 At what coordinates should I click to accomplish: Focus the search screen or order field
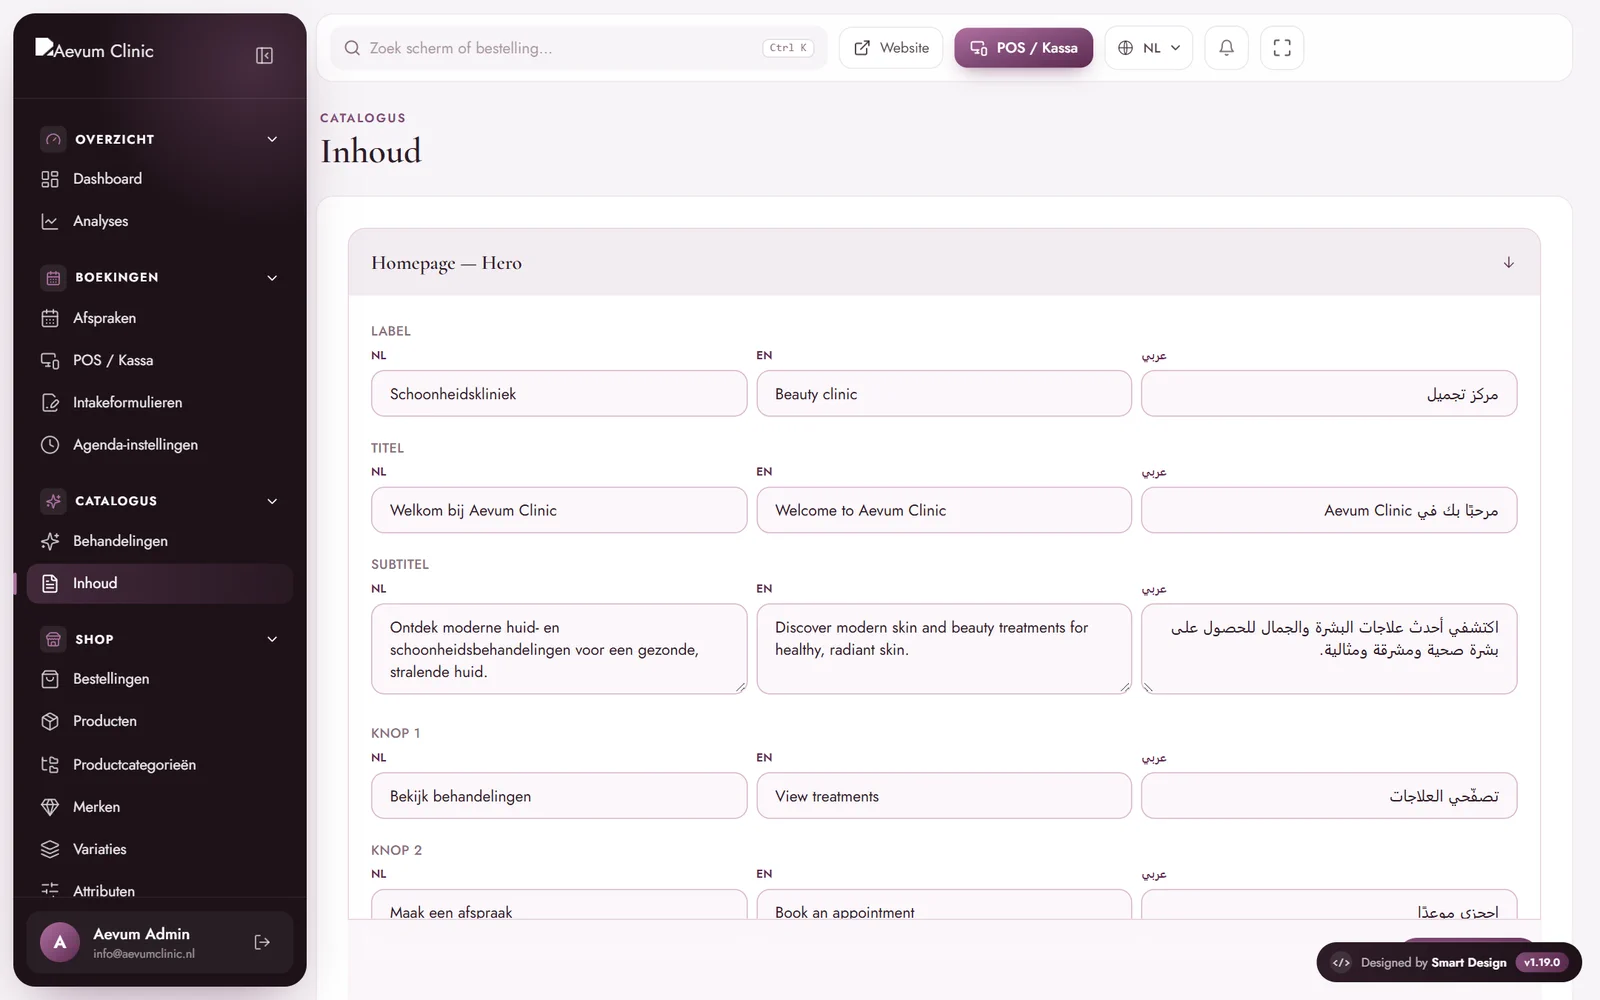(578, 48)
